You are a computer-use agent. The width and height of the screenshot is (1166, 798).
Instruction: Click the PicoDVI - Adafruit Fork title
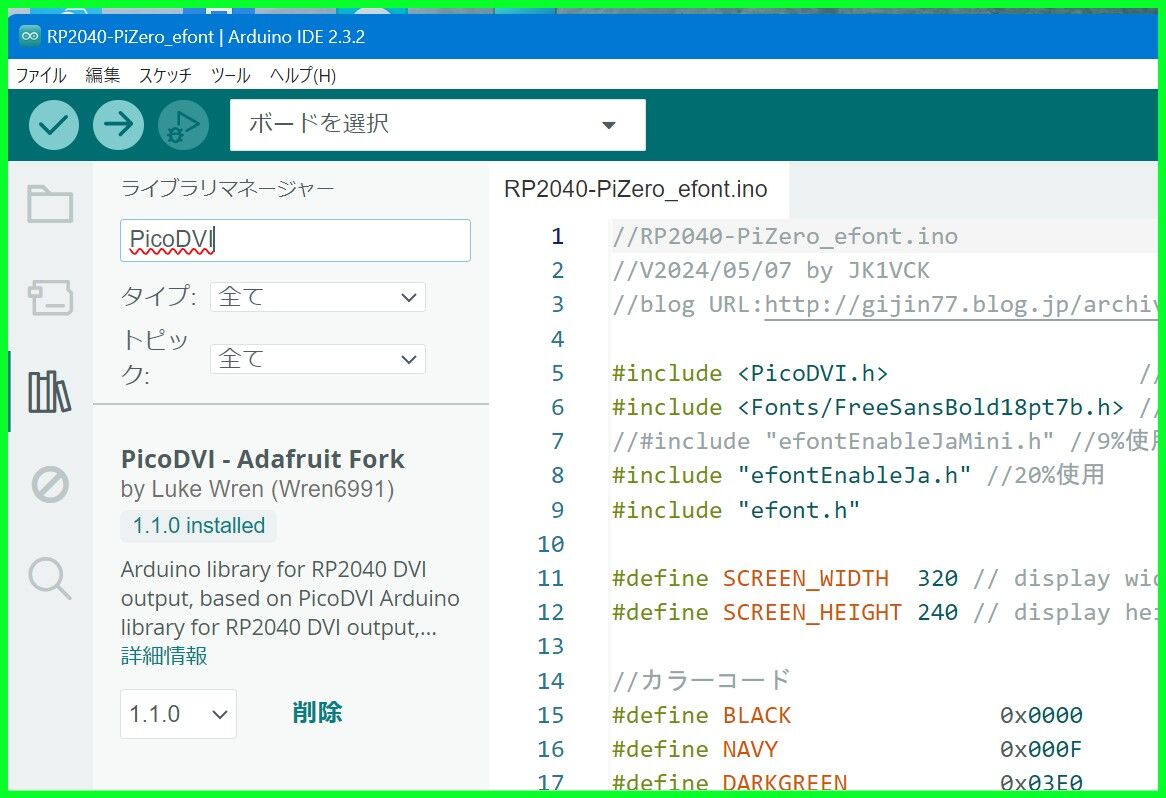(x=262, y=459)
